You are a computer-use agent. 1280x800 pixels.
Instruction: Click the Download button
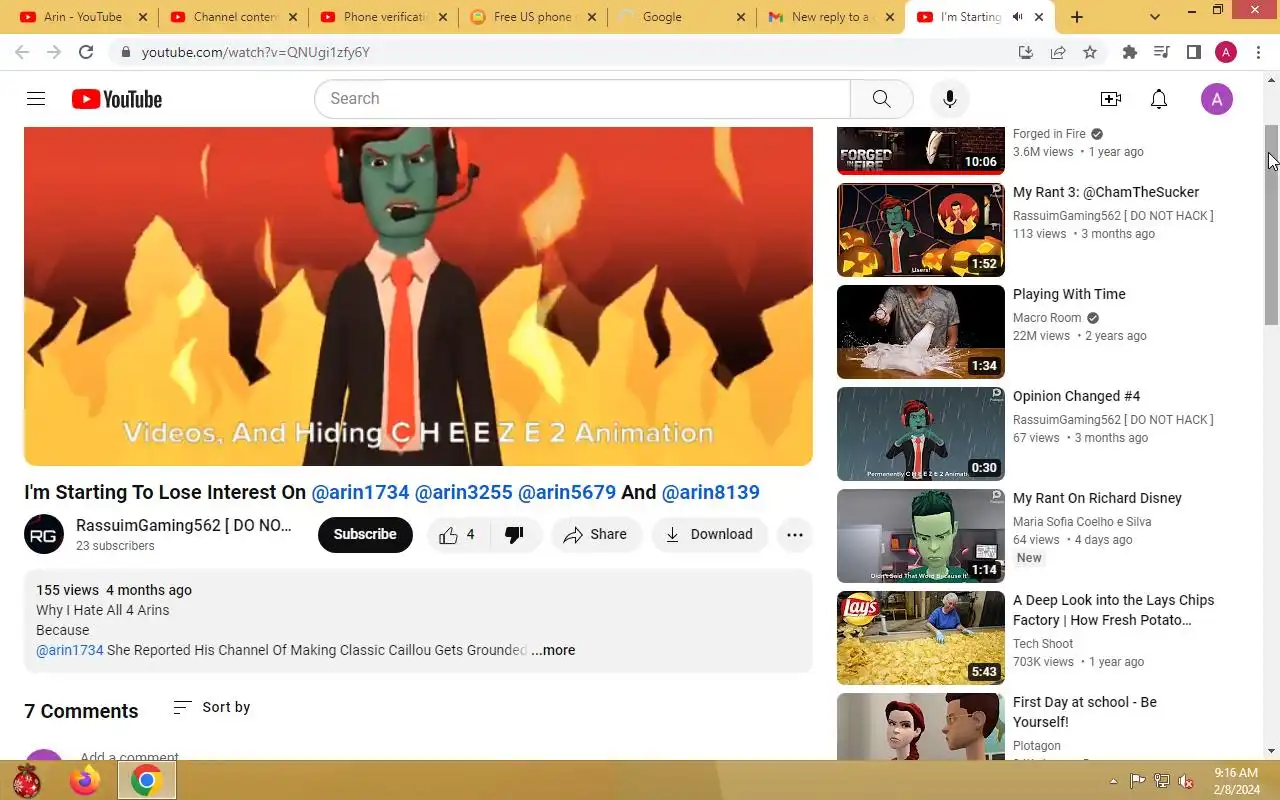(709, 534)
